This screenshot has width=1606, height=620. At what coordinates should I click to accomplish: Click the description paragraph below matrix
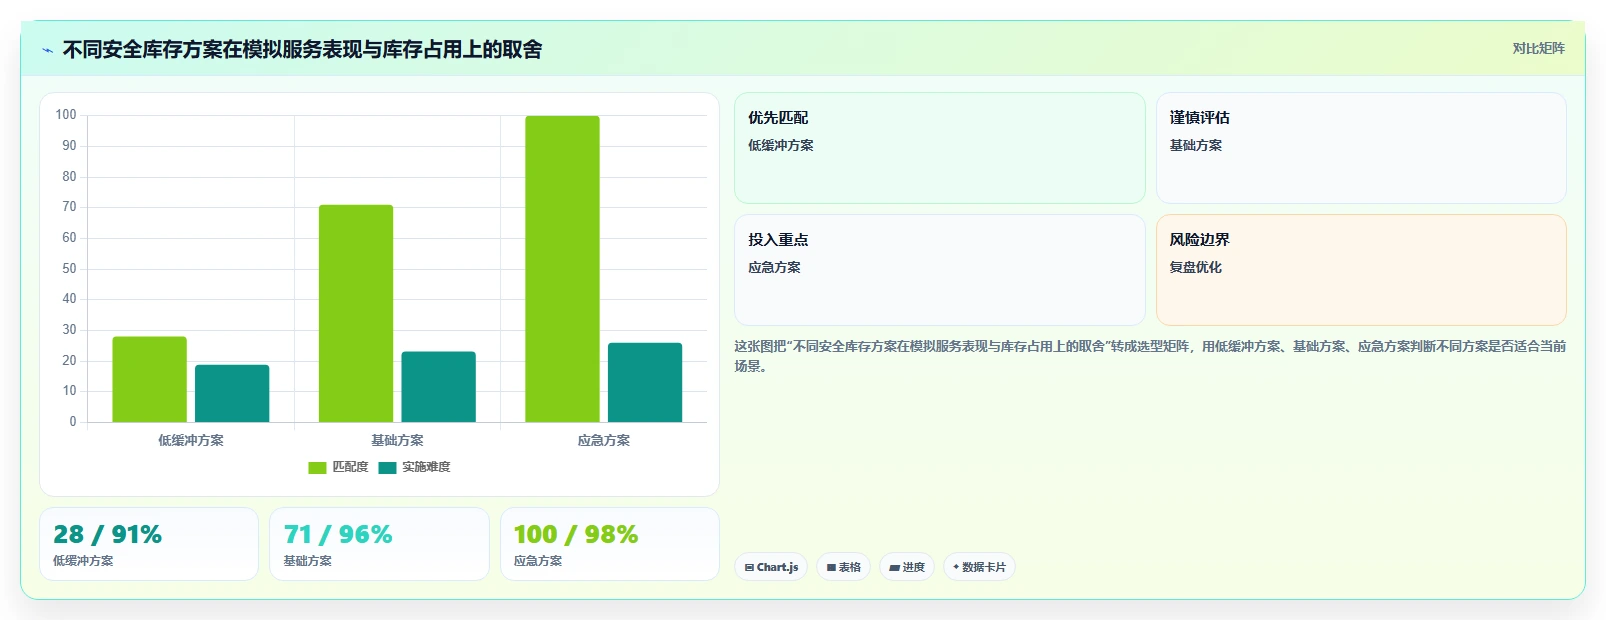1150,356
